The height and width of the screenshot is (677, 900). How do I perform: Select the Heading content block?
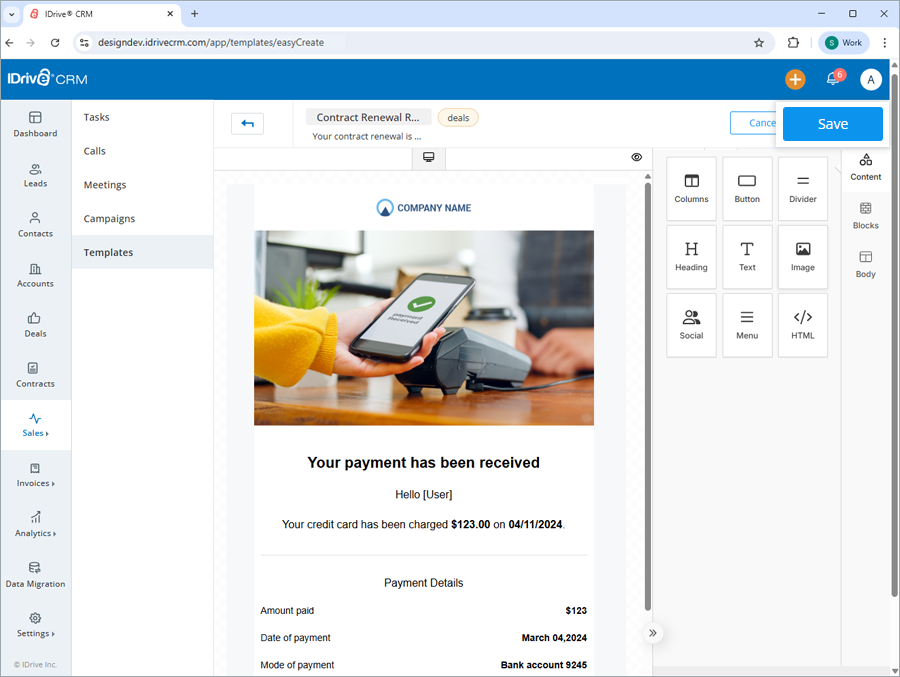click(x=691, y=256)
